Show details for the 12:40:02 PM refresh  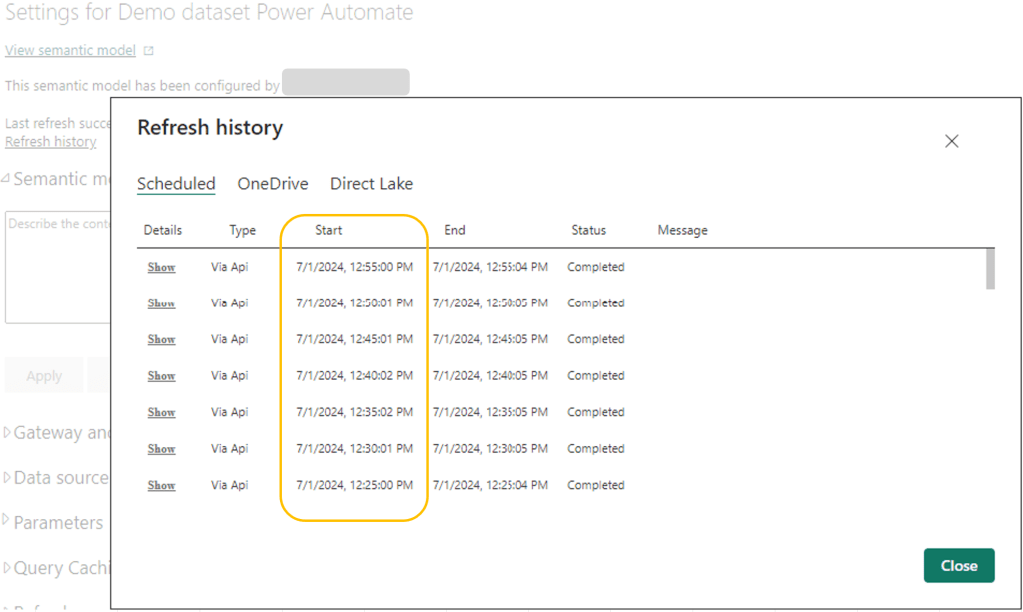coord(161,376)
